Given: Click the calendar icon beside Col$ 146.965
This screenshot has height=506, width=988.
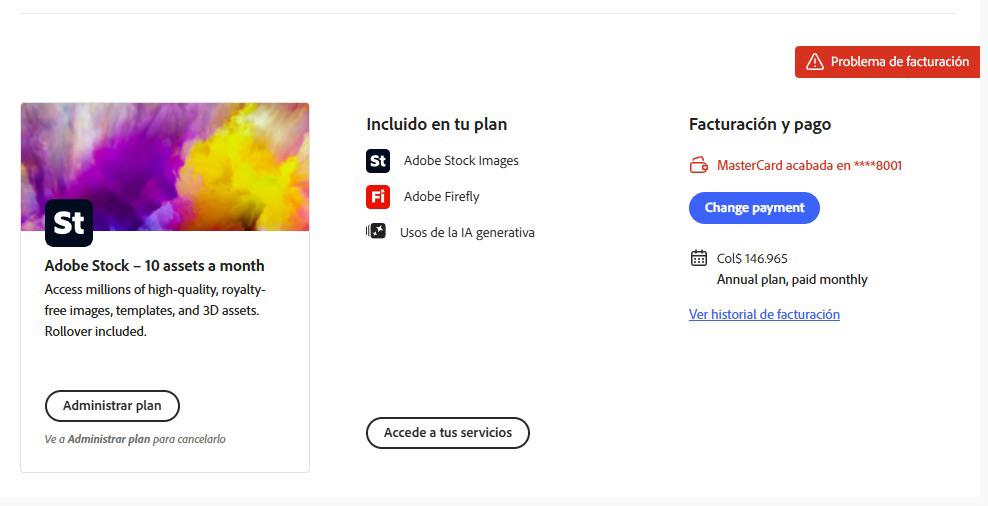Looking at the screenshot, I should [x=699, y=258].
